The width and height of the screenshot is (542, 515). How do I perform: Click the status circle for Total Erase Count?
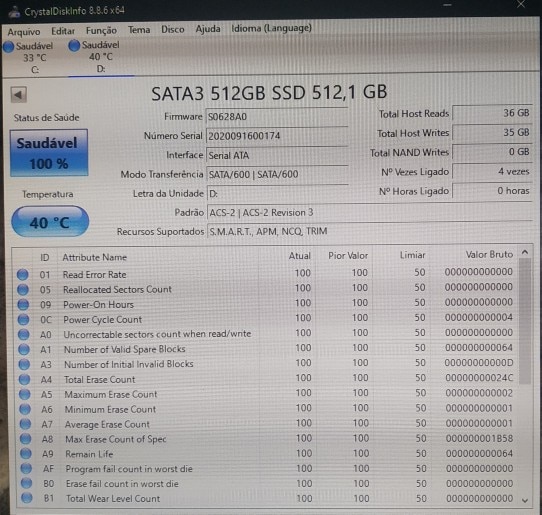pos(24,379)
